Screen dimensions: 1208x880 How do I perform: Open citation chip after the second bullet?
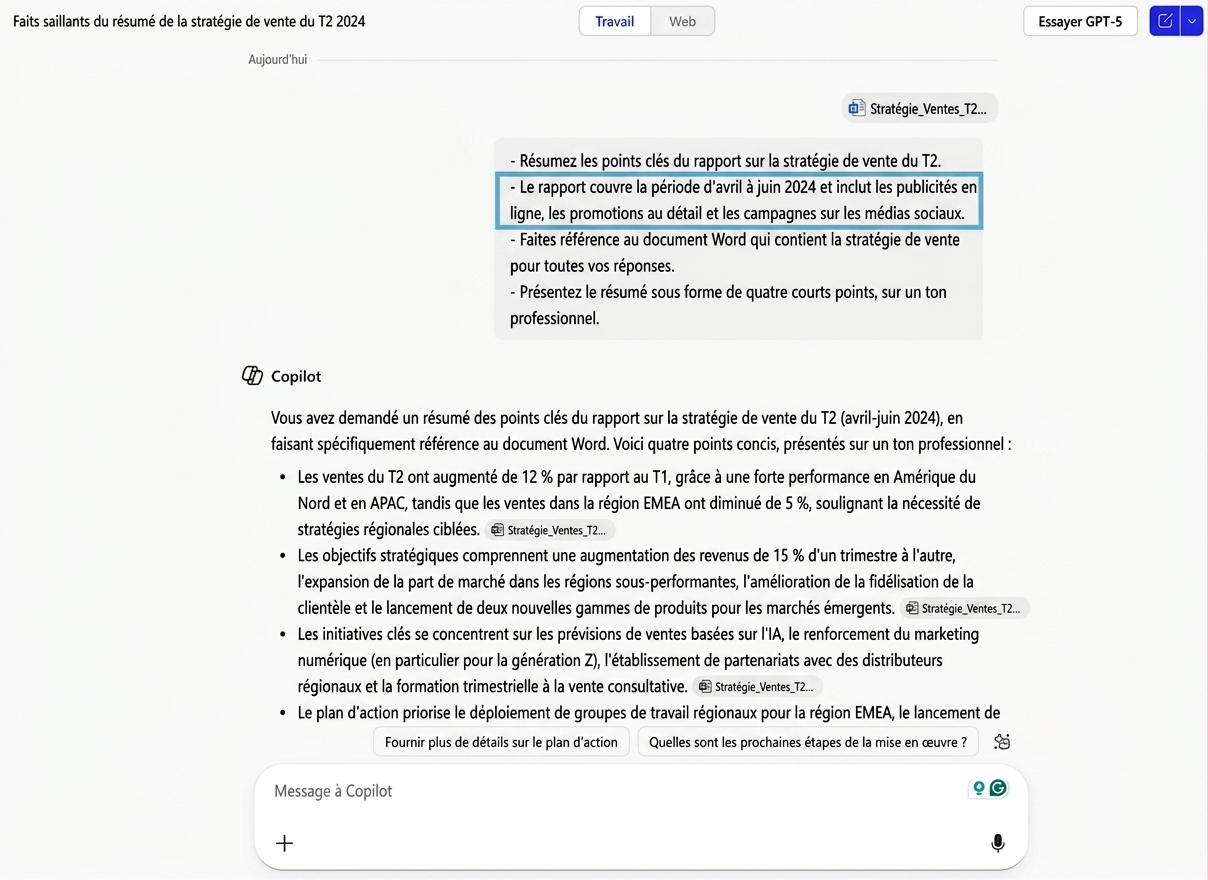pyautogui.click(x=964, y=608)
